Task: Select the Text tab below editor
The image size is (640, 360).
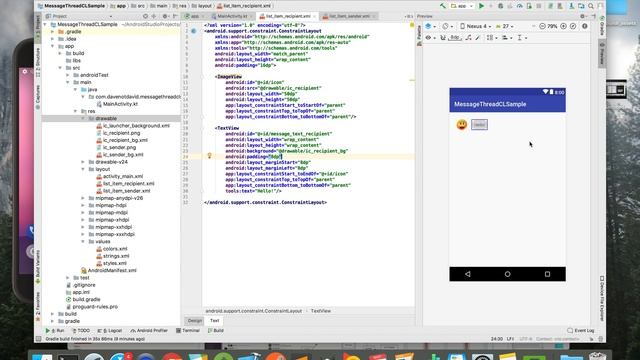Action: (214, 320)
